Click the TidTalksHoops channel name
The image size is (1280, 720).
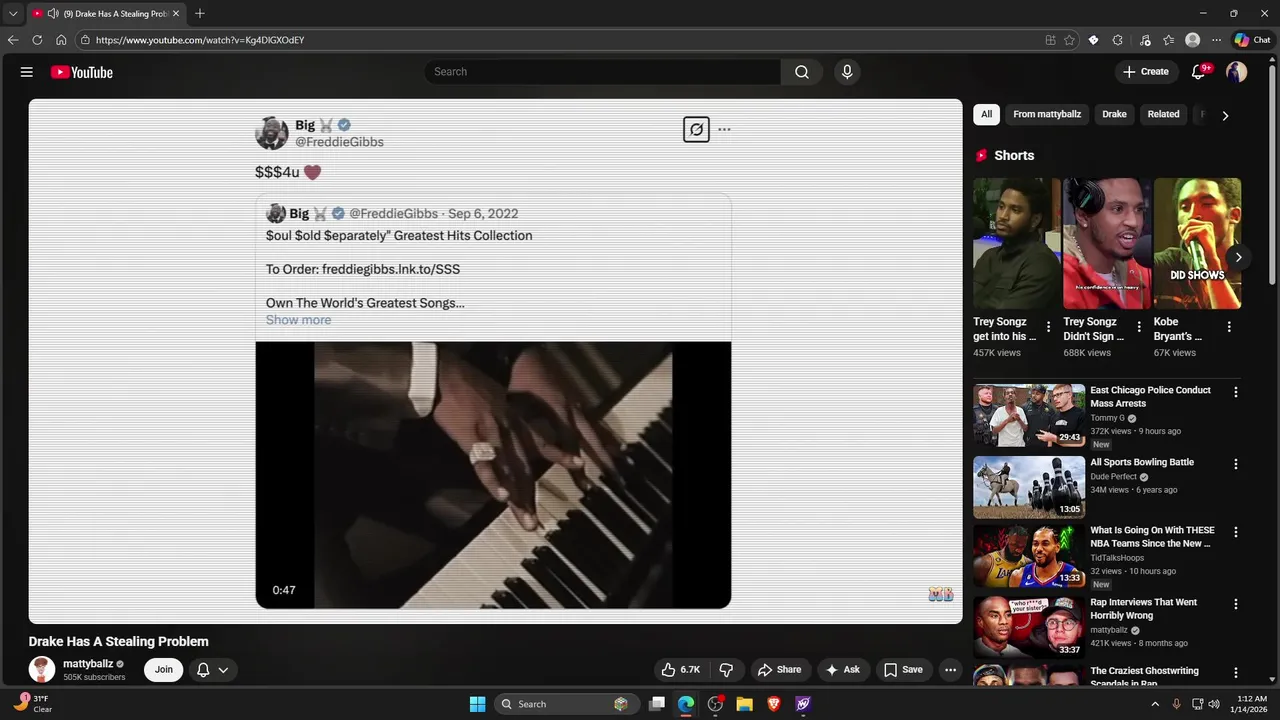point(1117,558)
